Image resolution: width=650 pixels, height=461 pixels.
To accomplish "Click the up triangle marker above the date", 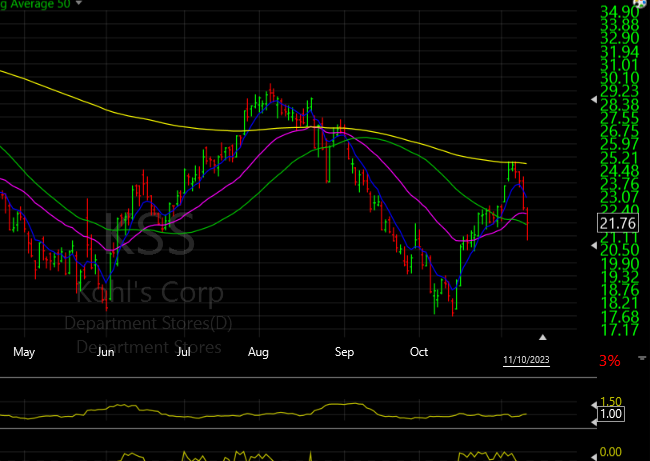I will (x=543, y=337).
